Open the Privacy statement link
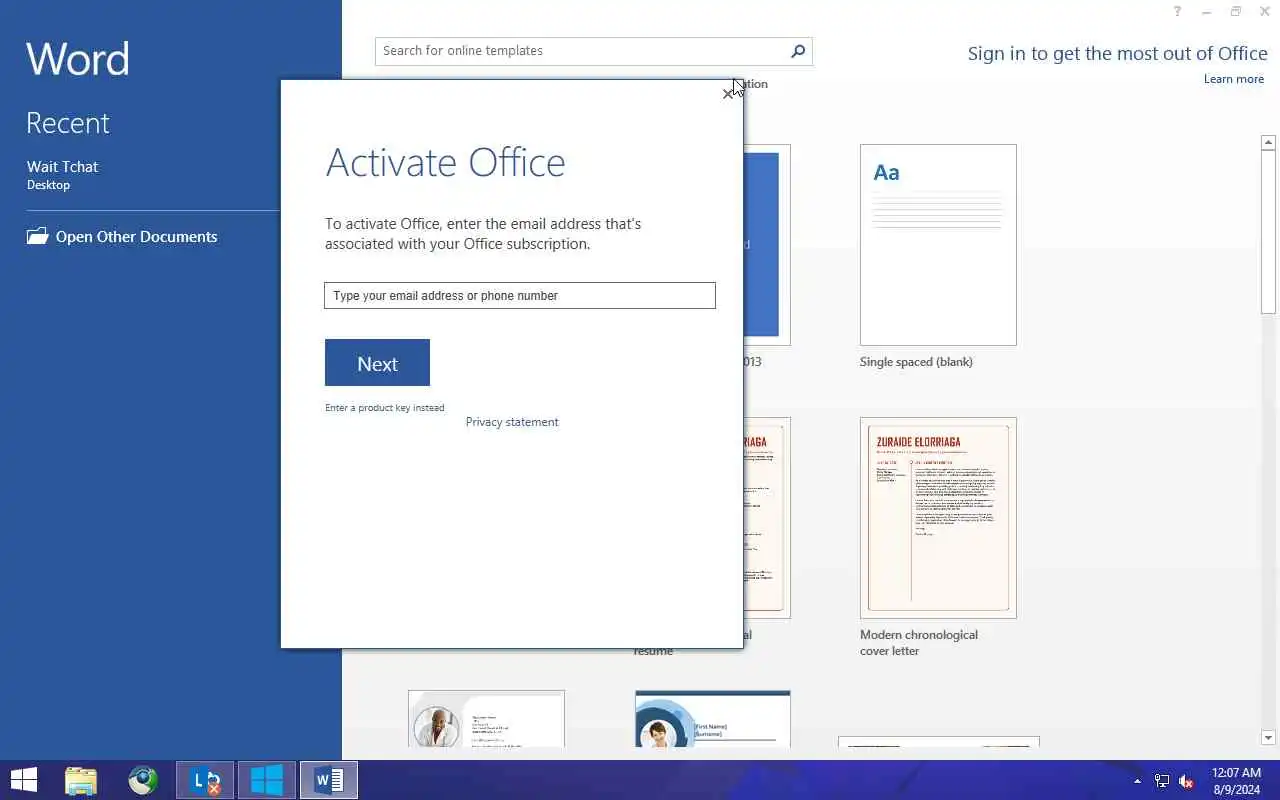The image size is (1280, 800). click(512, 422)
